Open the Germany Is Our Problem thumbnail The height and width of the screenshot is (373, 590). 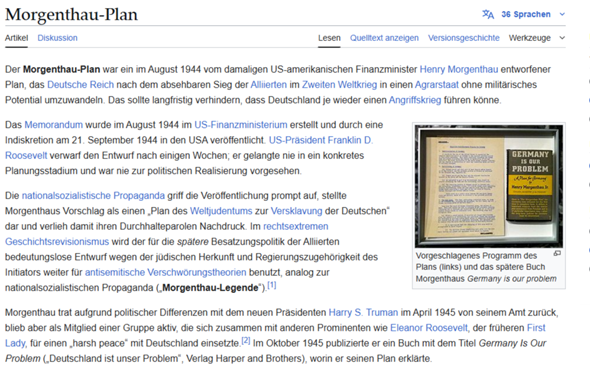pyautogui.click(x=489, y=186)
